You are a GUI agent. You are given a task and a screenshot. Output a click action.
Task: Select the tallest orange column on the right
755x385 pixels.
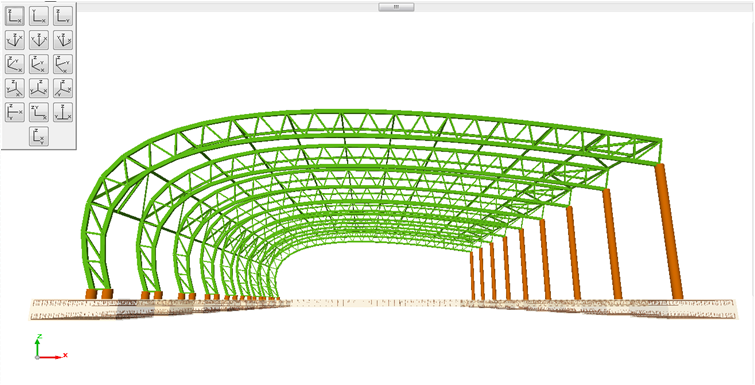pos(669,231)
